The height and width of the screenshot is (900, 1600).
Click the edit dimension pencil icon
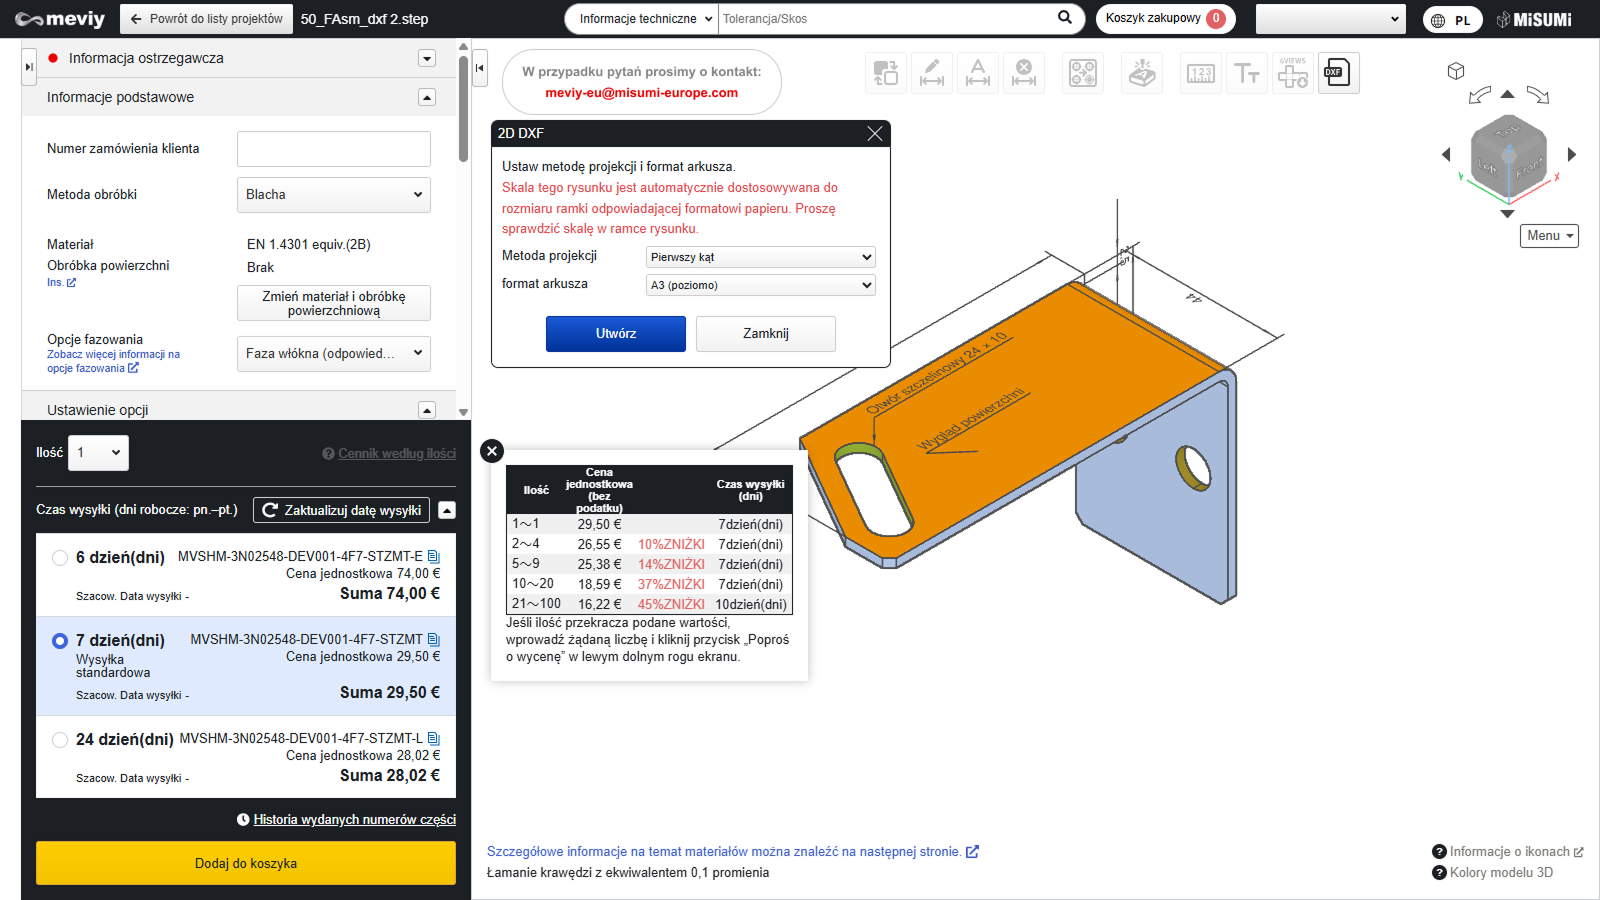931,73
